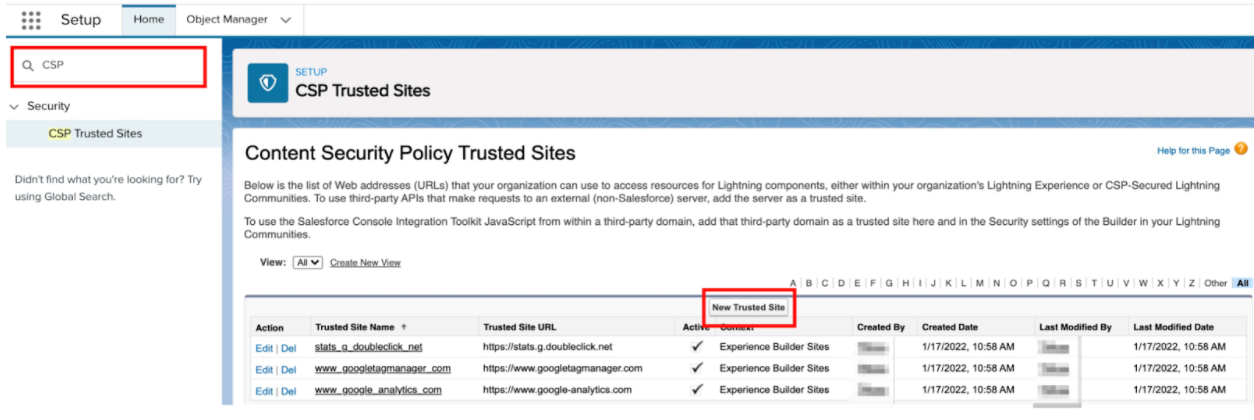Viewport: 1254px width, 420px height.
Task: Filter the list by Other
Action: (x=1215, y=283)
